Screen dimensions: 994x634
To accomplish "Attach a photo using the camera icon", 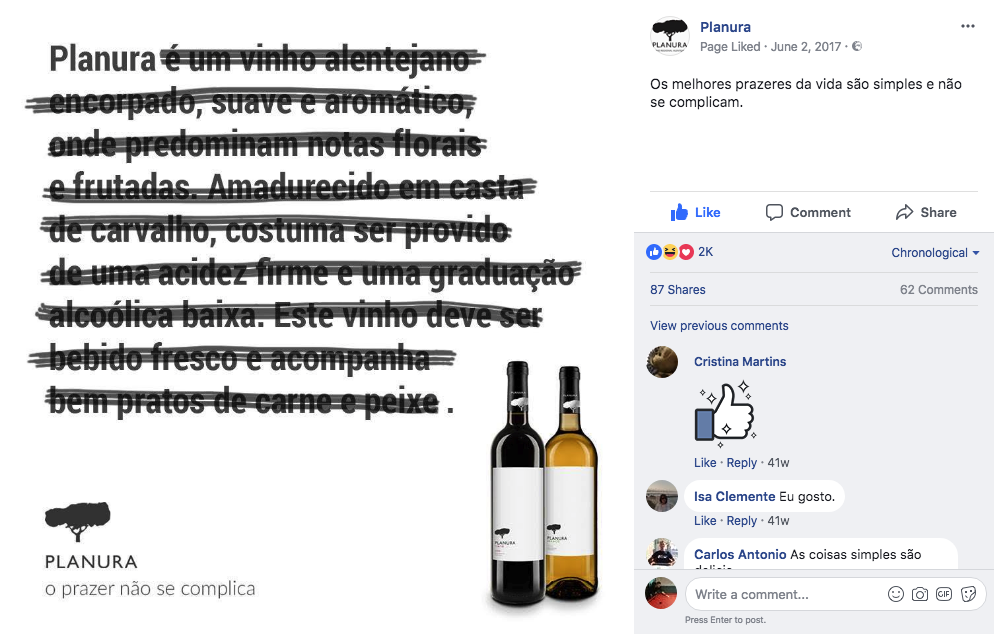I will (x=920, y=594).
